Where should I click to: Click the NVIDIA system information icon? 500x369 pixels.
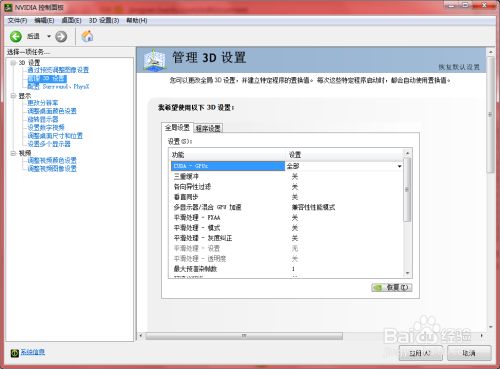[x=14, y=353]
